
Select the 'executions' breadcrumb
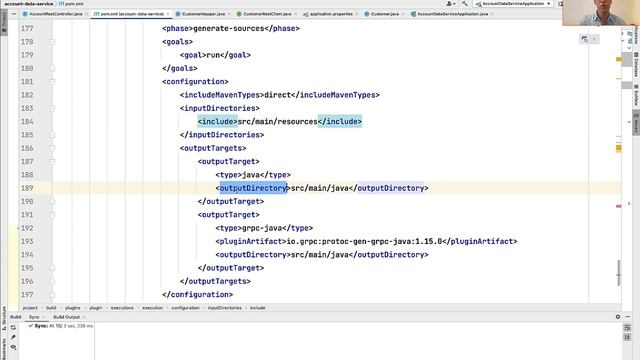pos(122,308)
